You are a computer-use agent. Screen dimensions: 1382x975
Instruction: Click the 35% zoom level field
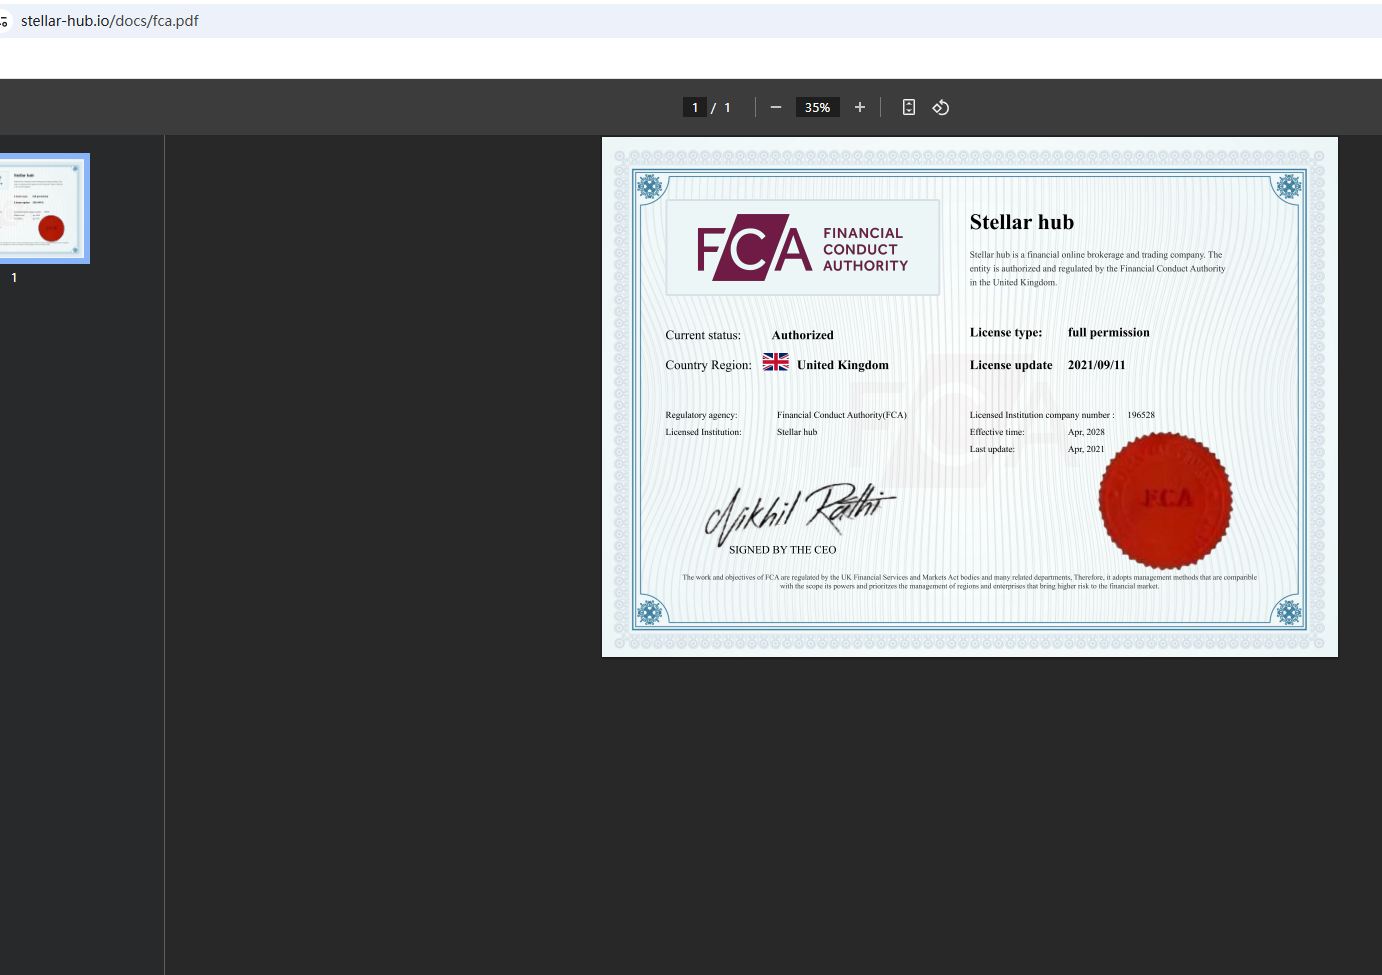pyautogui.click(x=817, y=107)
